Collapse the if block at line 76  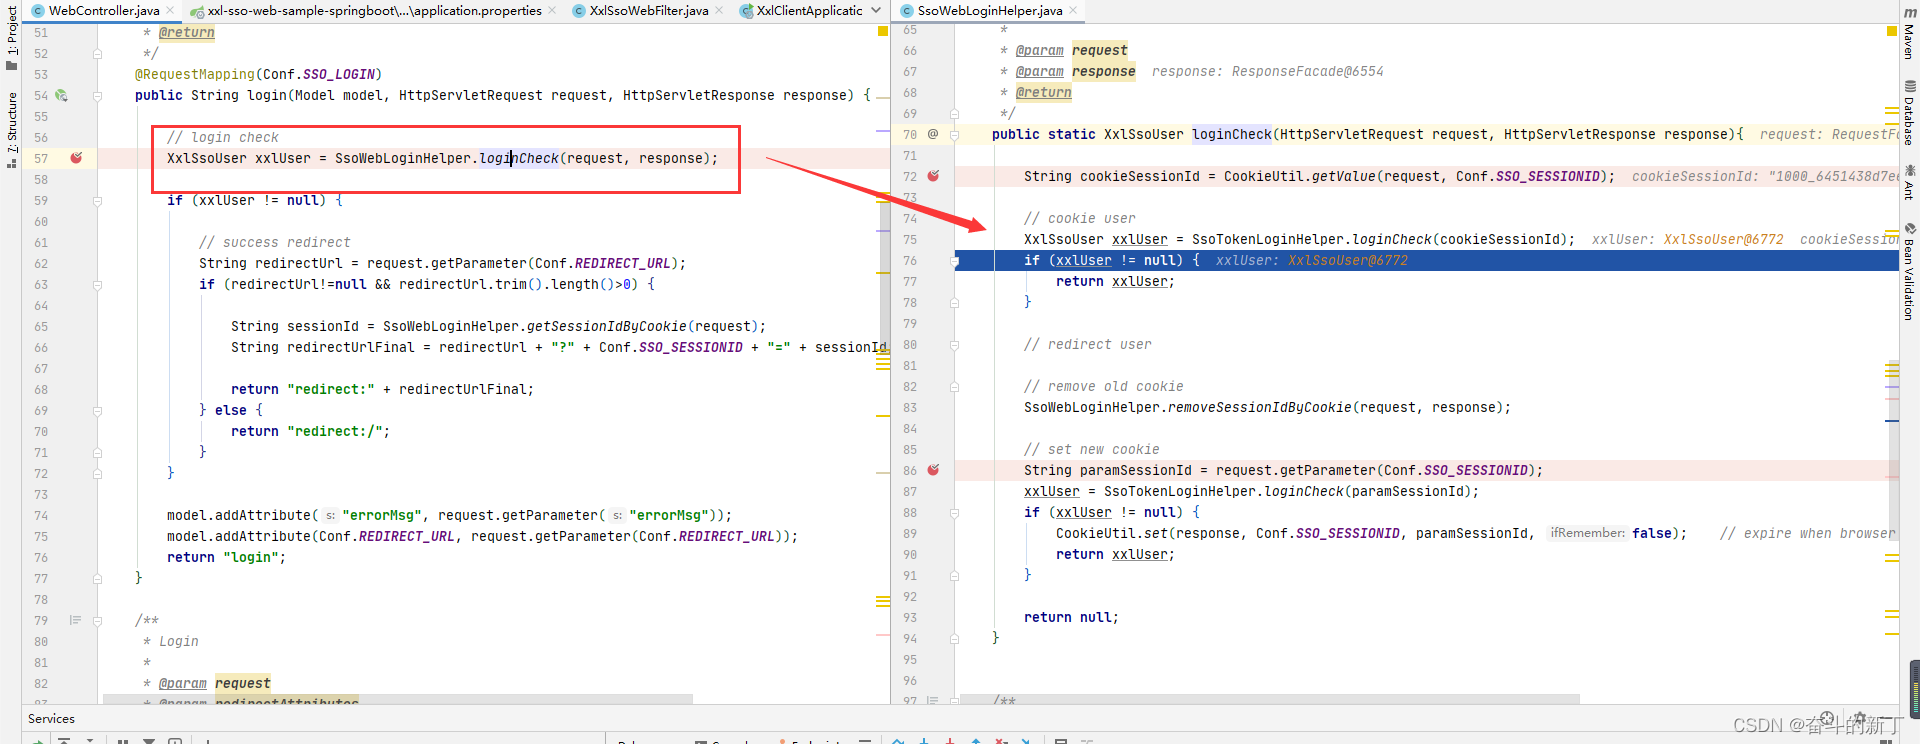click(x=954, y=261)
